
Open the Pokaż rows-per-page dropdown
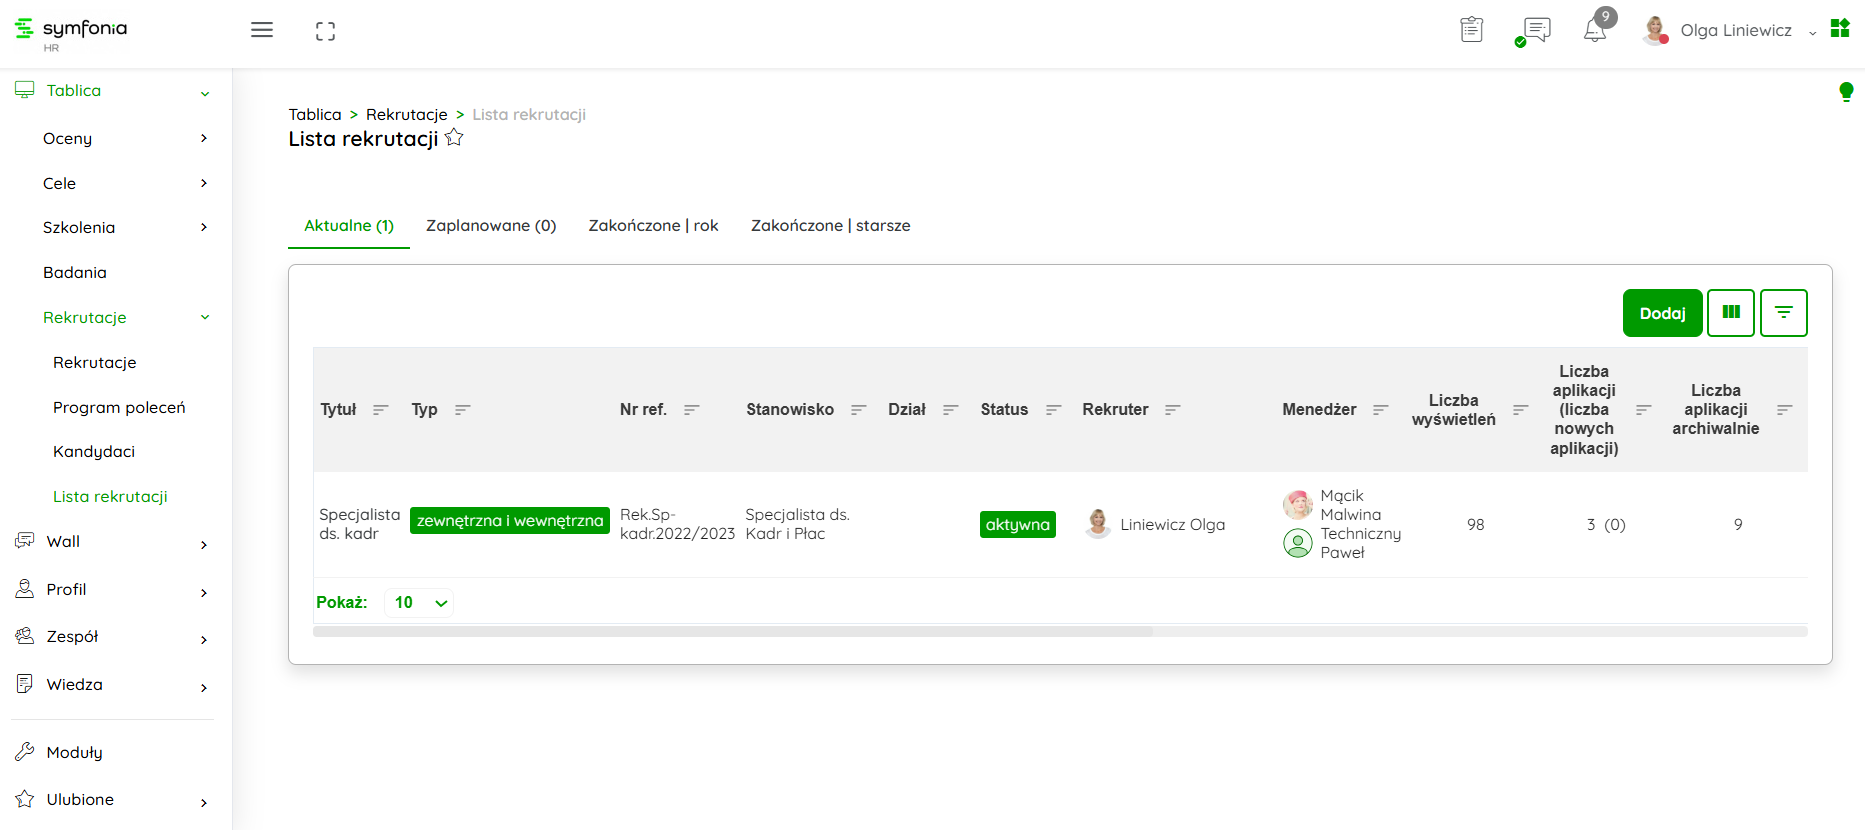coord(419,602)
